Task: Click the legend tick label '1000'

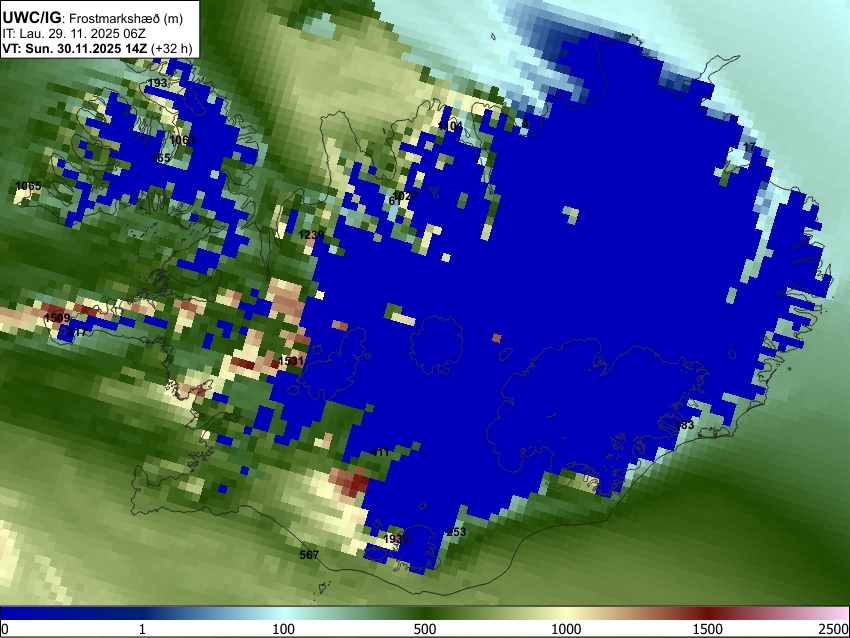Action: click(x=566, y=629)
